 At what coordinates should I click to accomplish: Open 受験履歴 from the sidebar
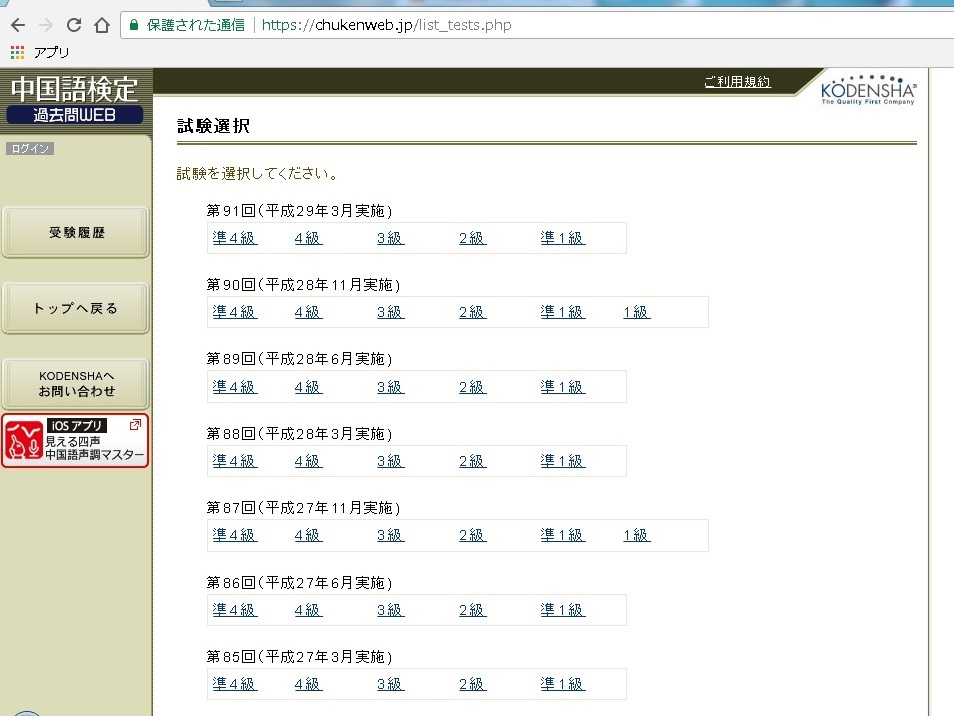76,233
